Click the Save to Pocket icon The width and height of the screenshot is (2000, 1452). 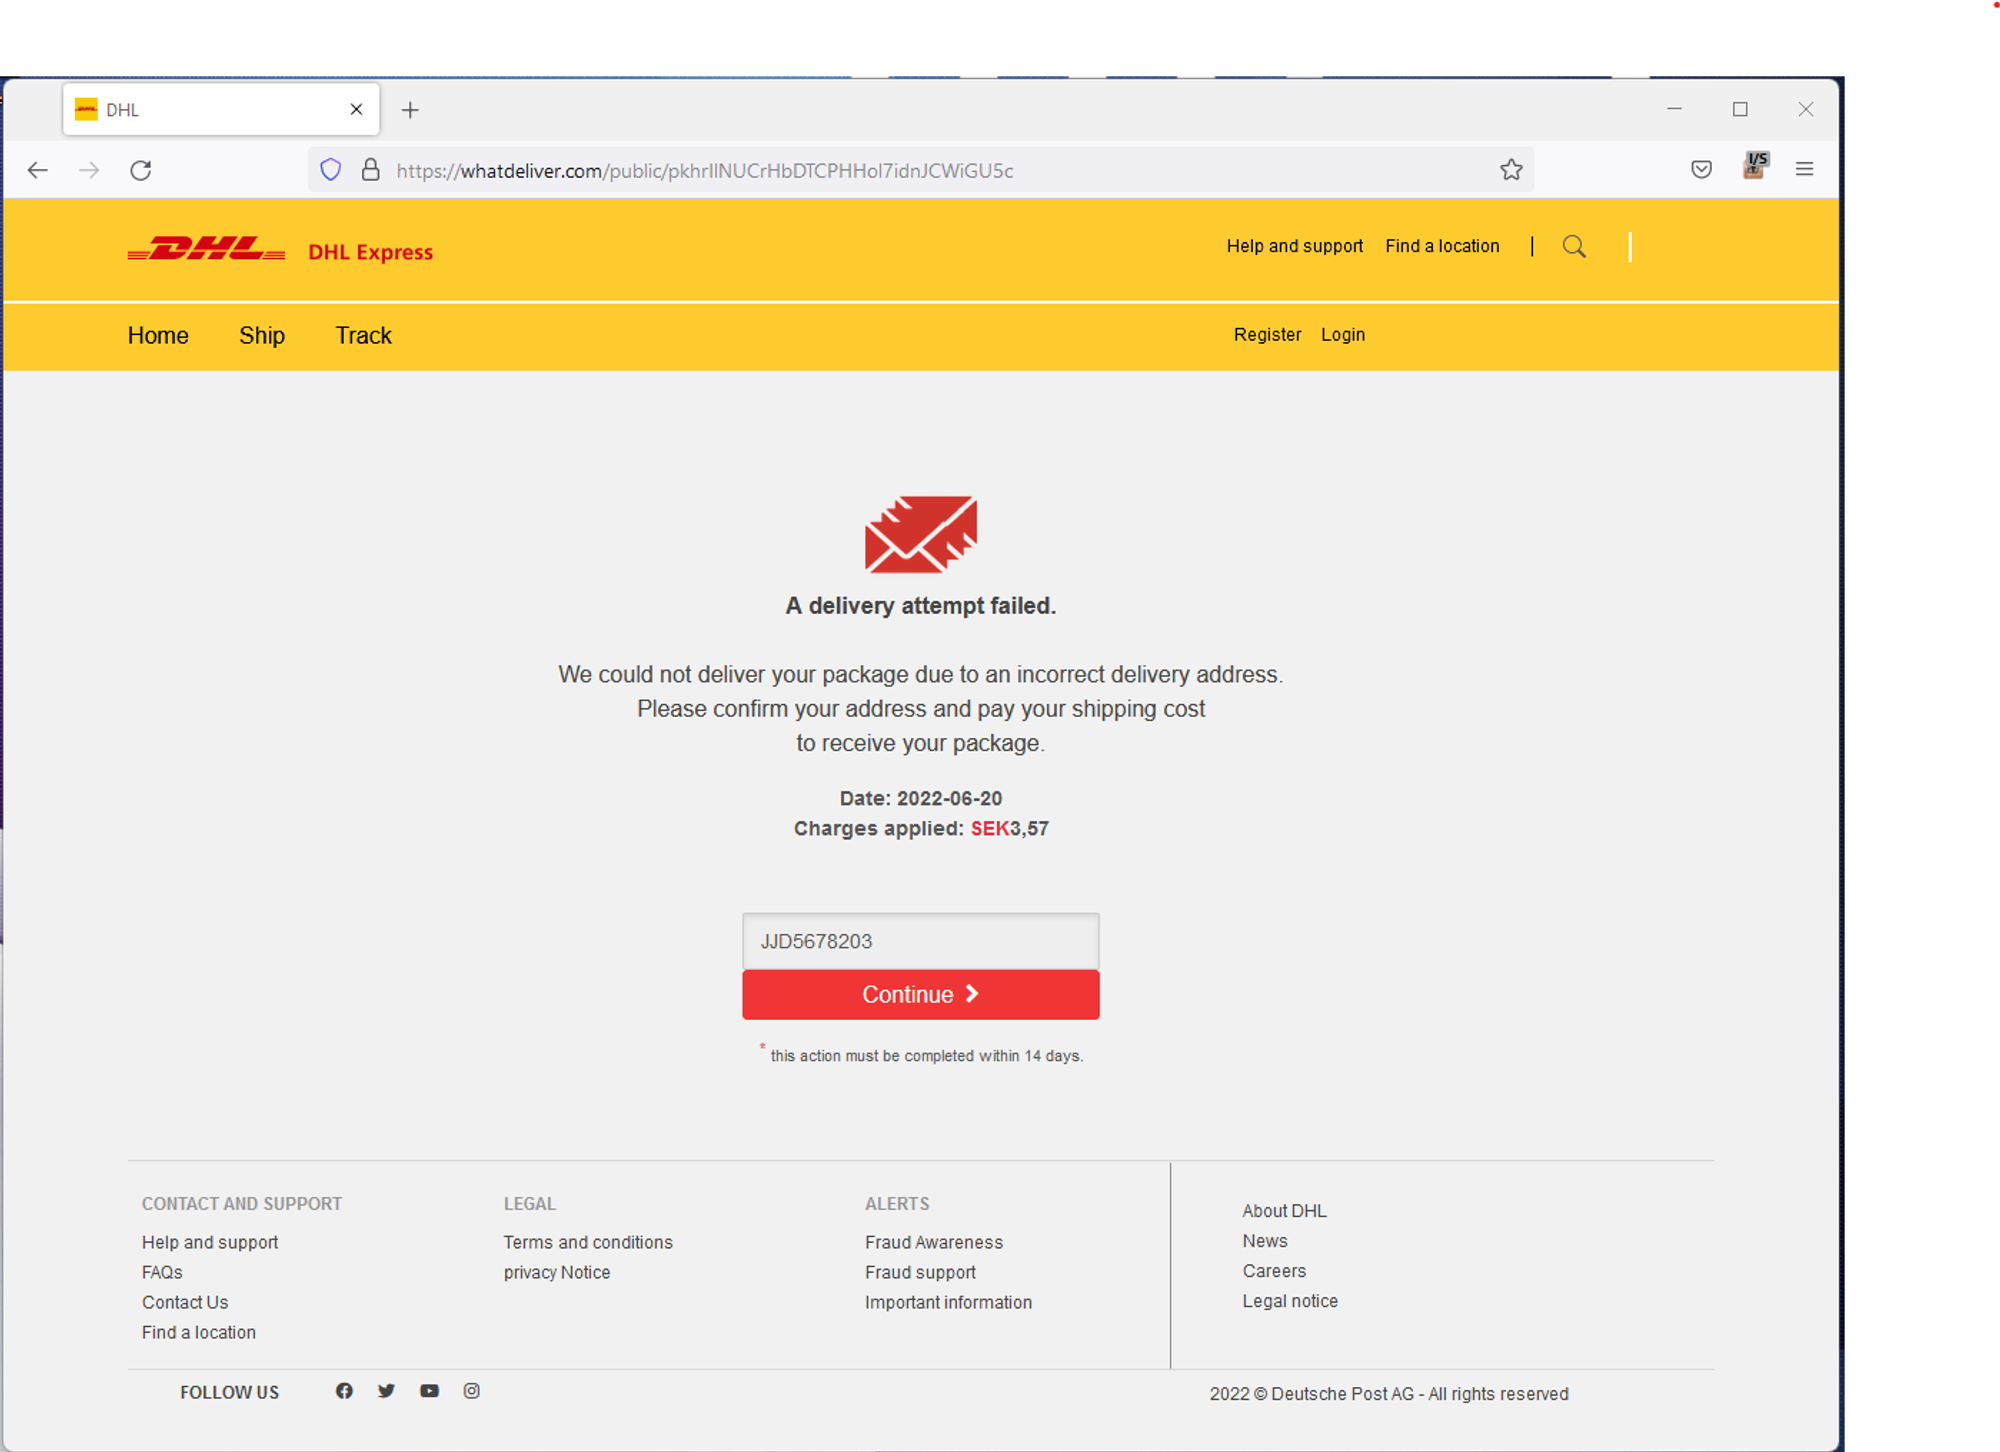click(1701, 170)
